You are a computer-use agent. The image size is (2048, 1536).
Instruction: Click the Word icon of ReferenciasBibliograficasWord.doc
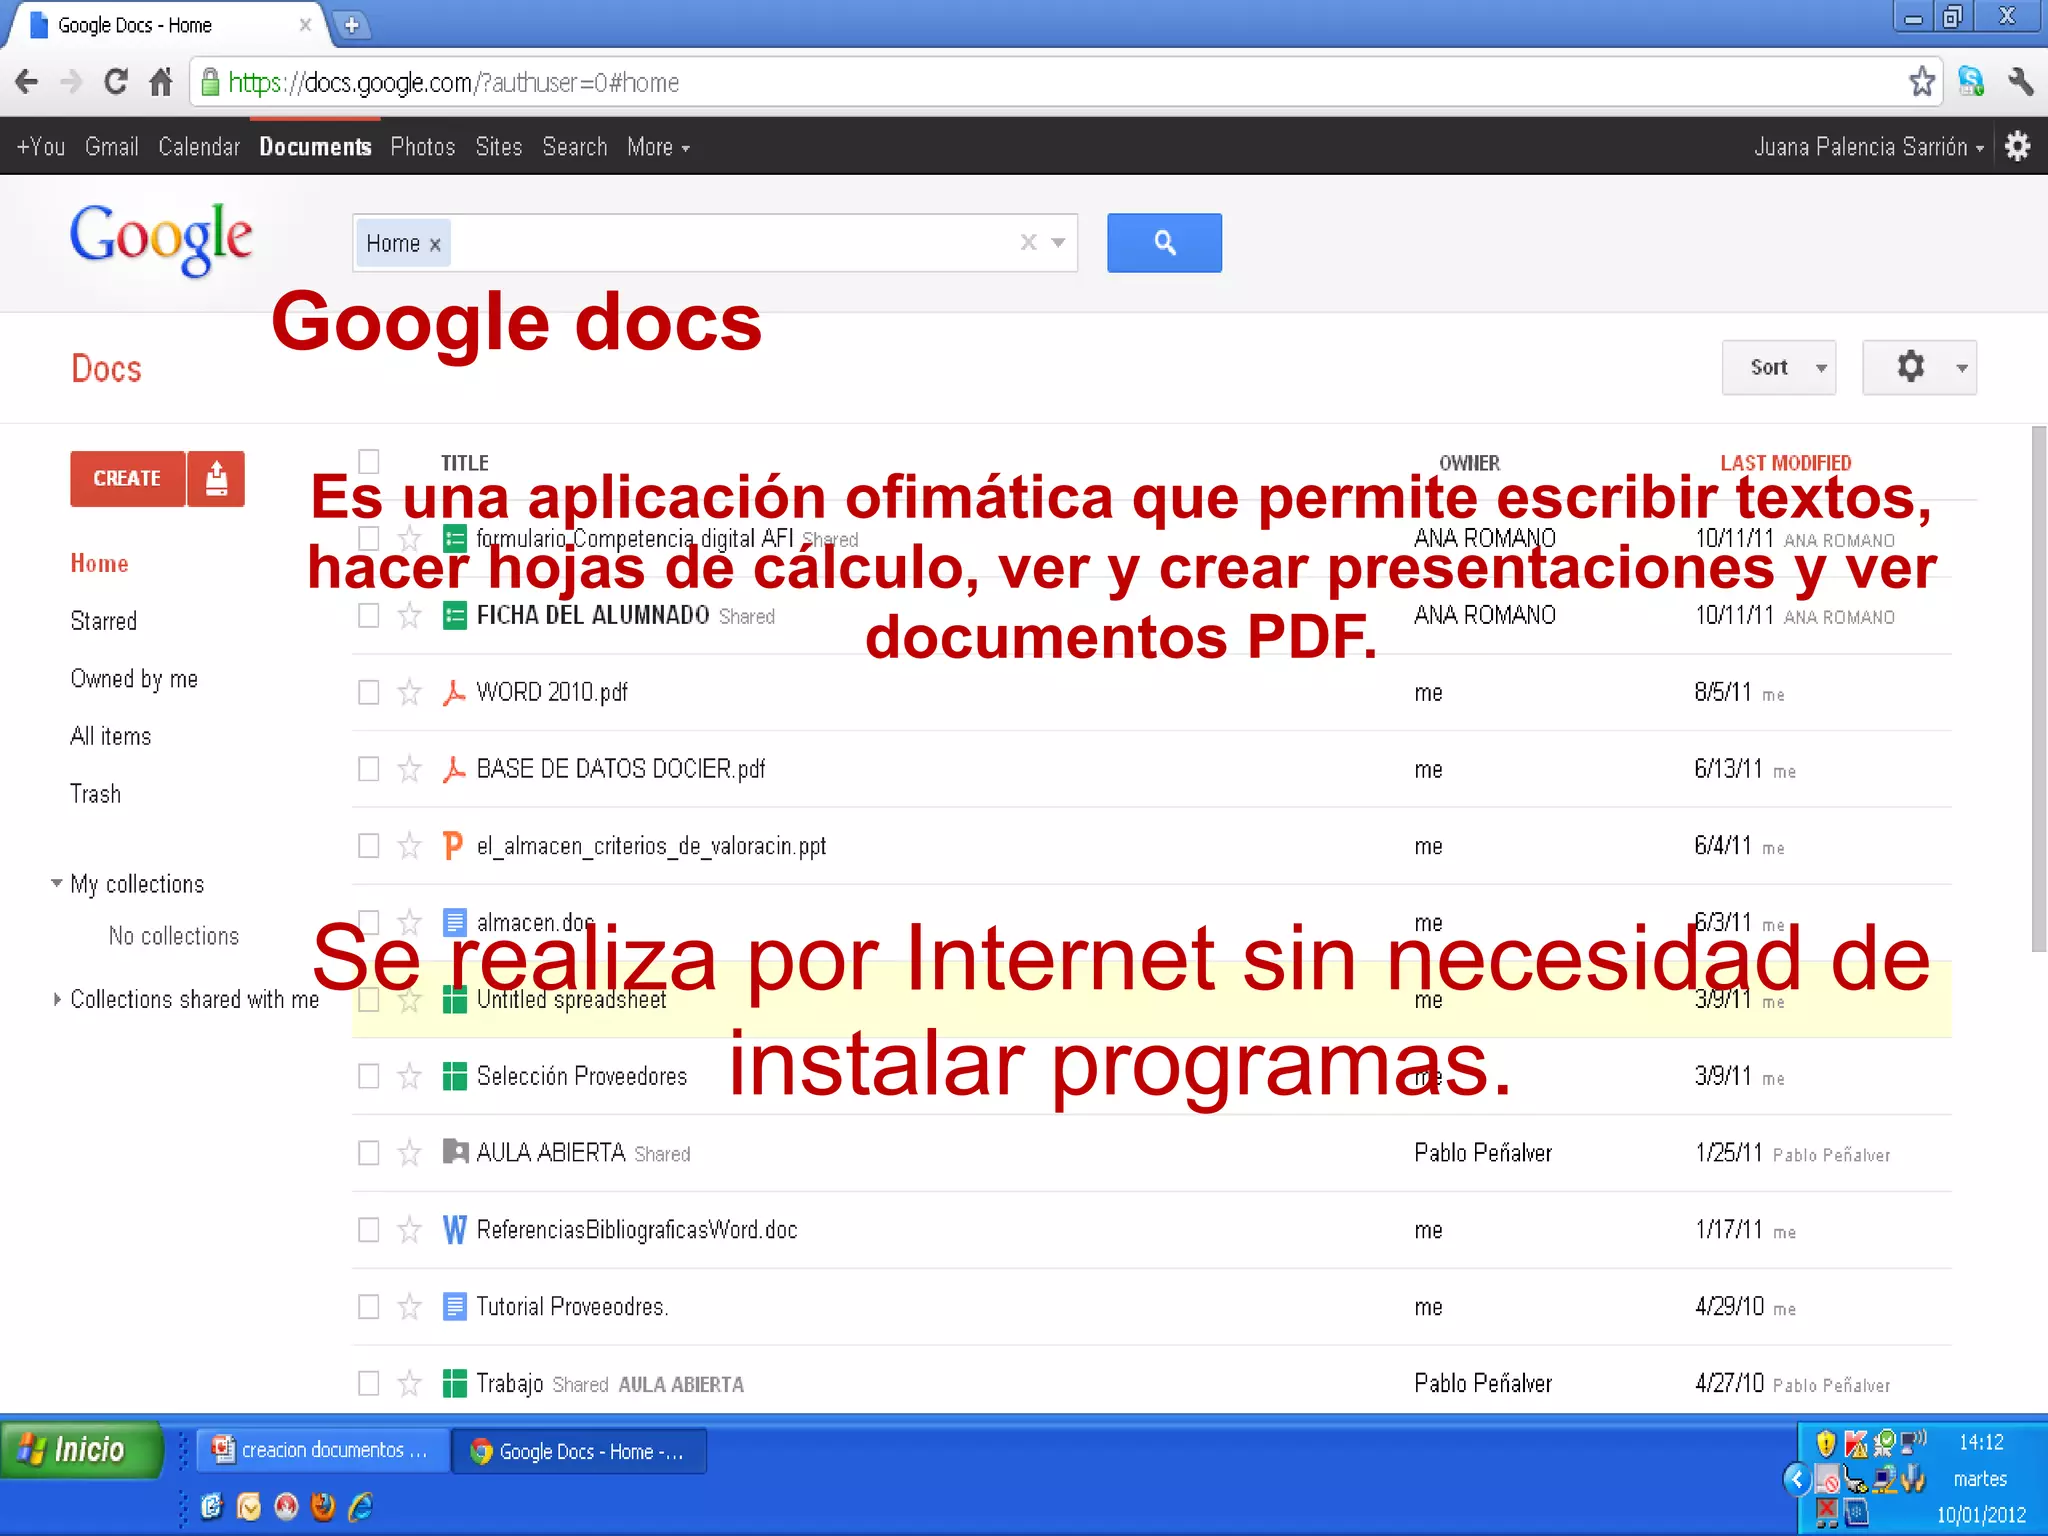tap(454, 1229)
